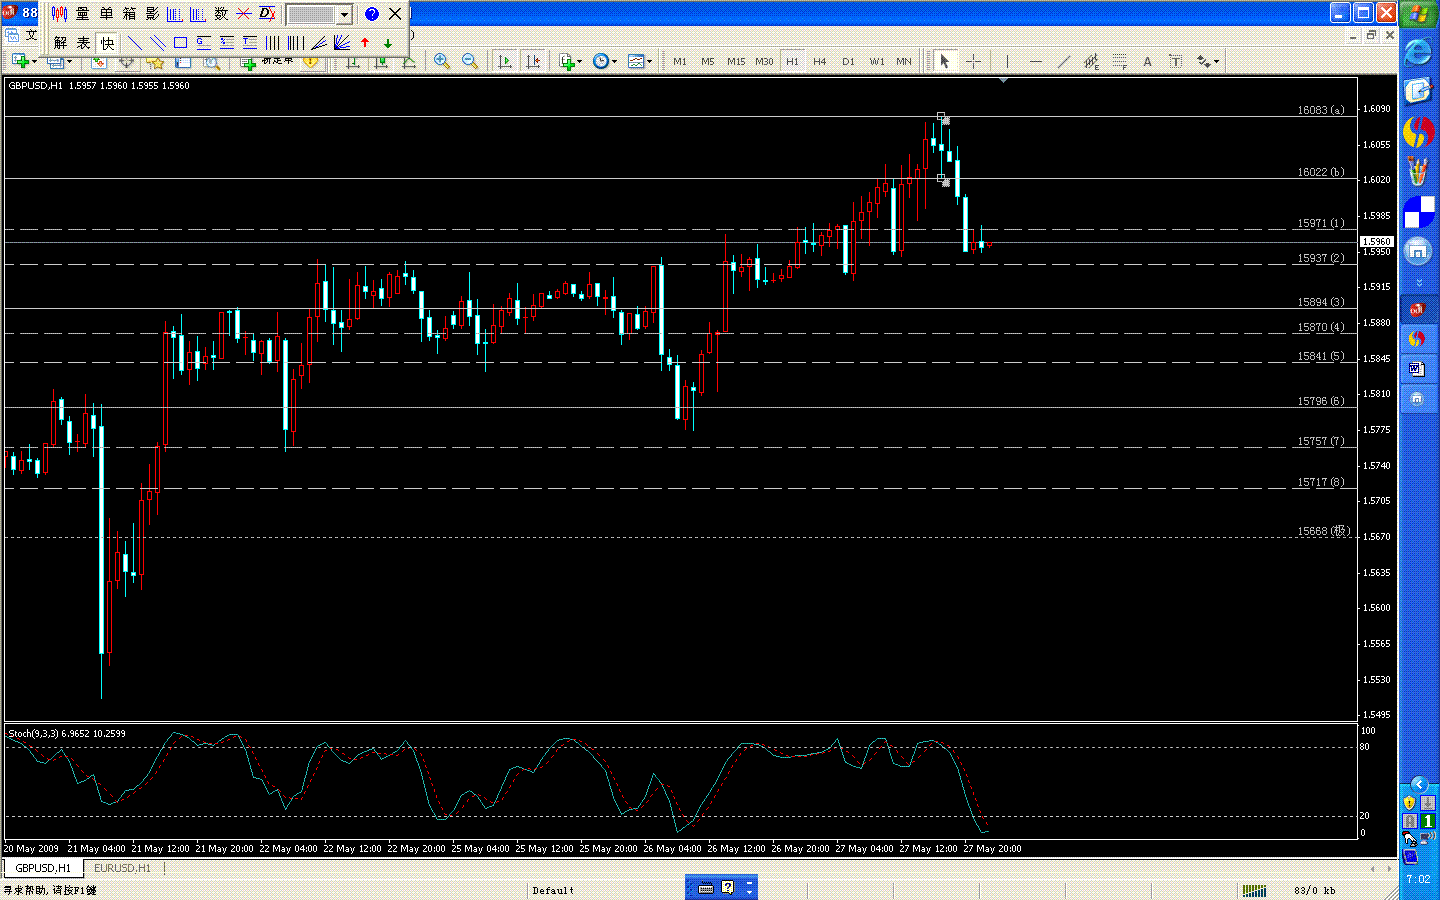Click the New Chart toolbar icon

tap(20, 61)
